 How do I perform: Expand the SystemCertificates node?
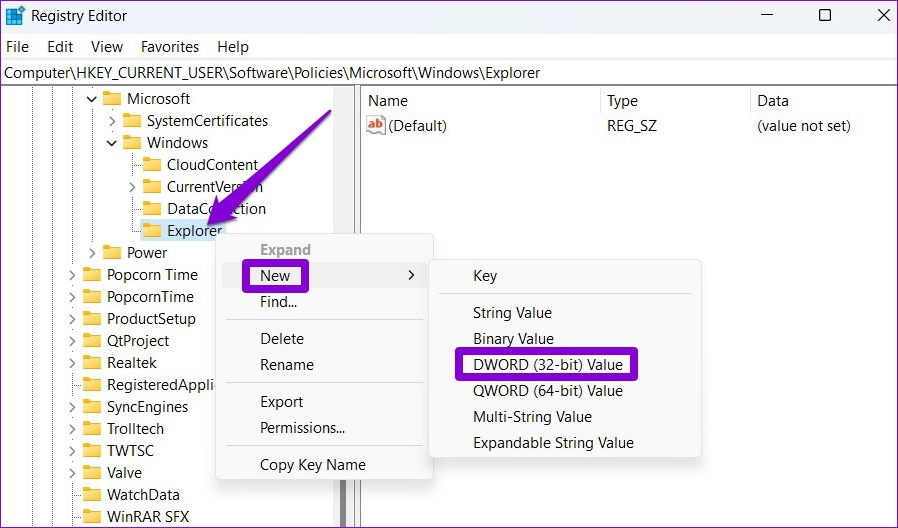(112, 121)
